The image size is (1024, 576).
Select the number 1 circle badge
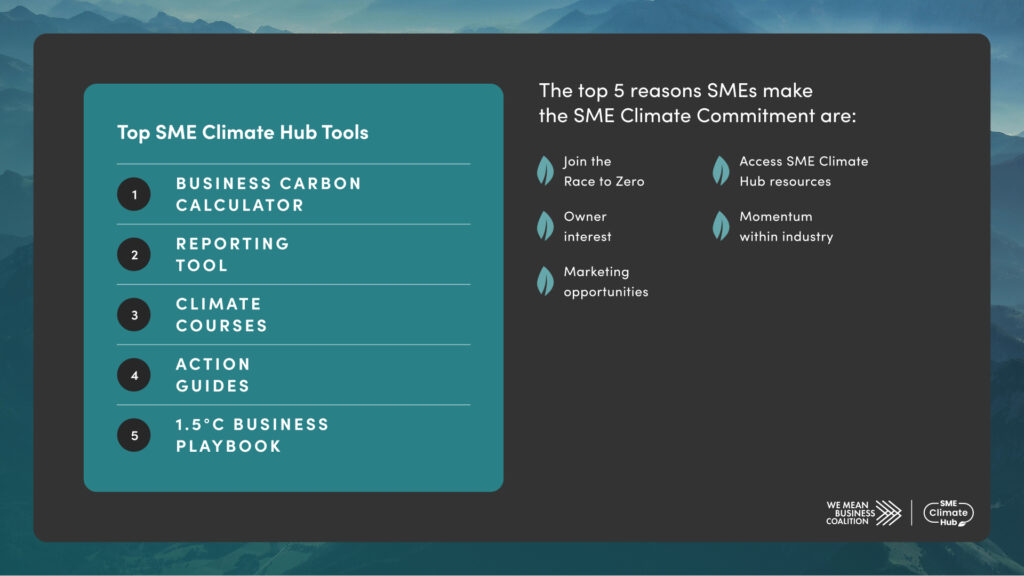[x=134, y=194]
